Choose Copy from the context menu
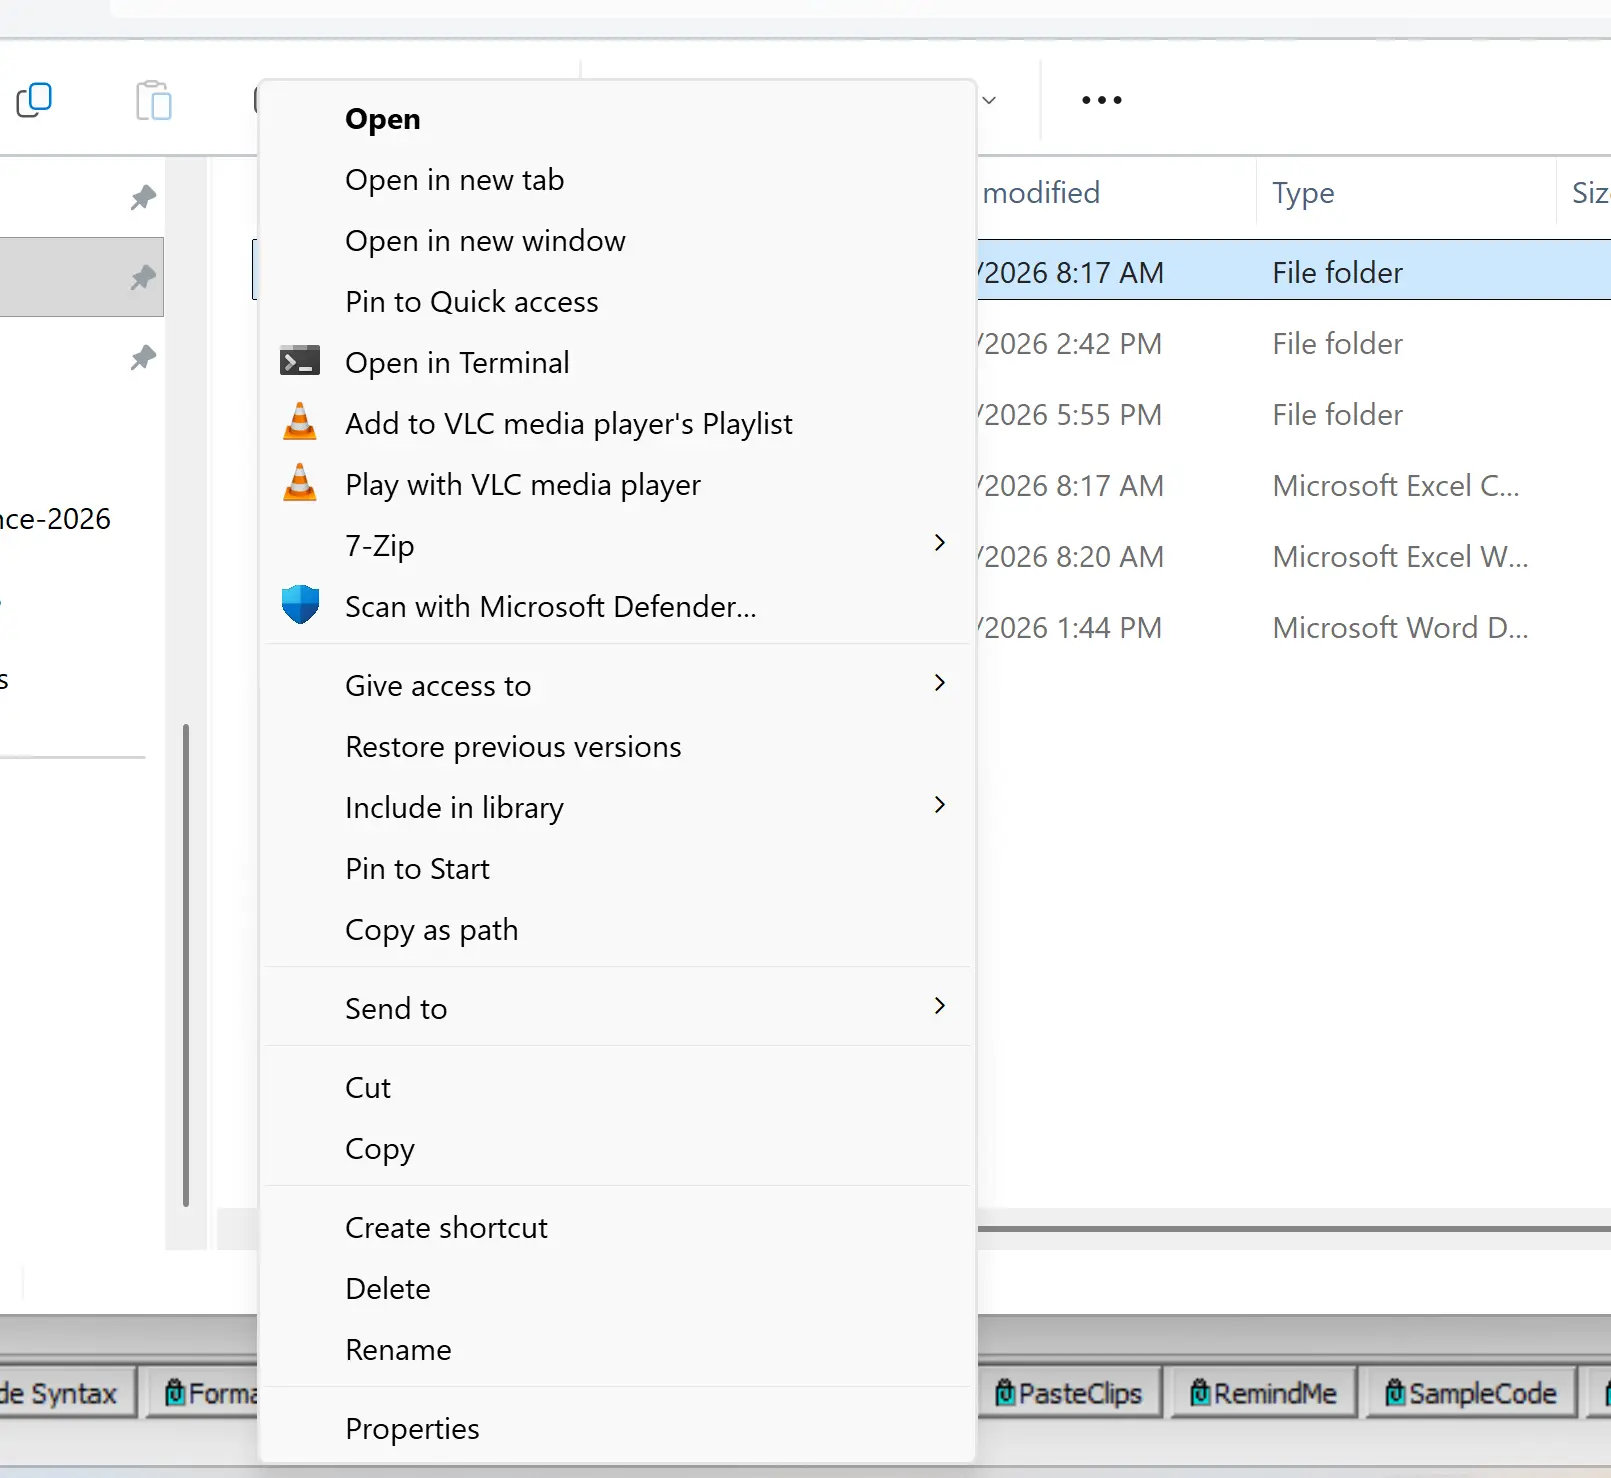The image size is (1611, 1478). [617, 1149]
